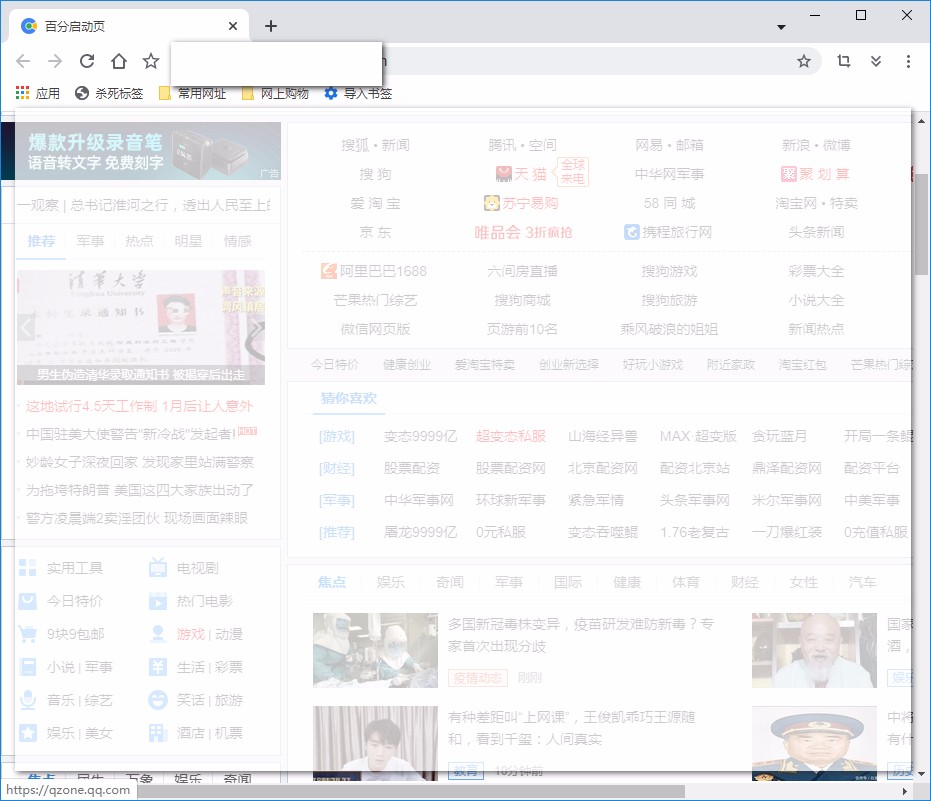931x801 pixels.
Task: Select the 推荐 tab
Action: pyautogui.click(x=41, y=240)
